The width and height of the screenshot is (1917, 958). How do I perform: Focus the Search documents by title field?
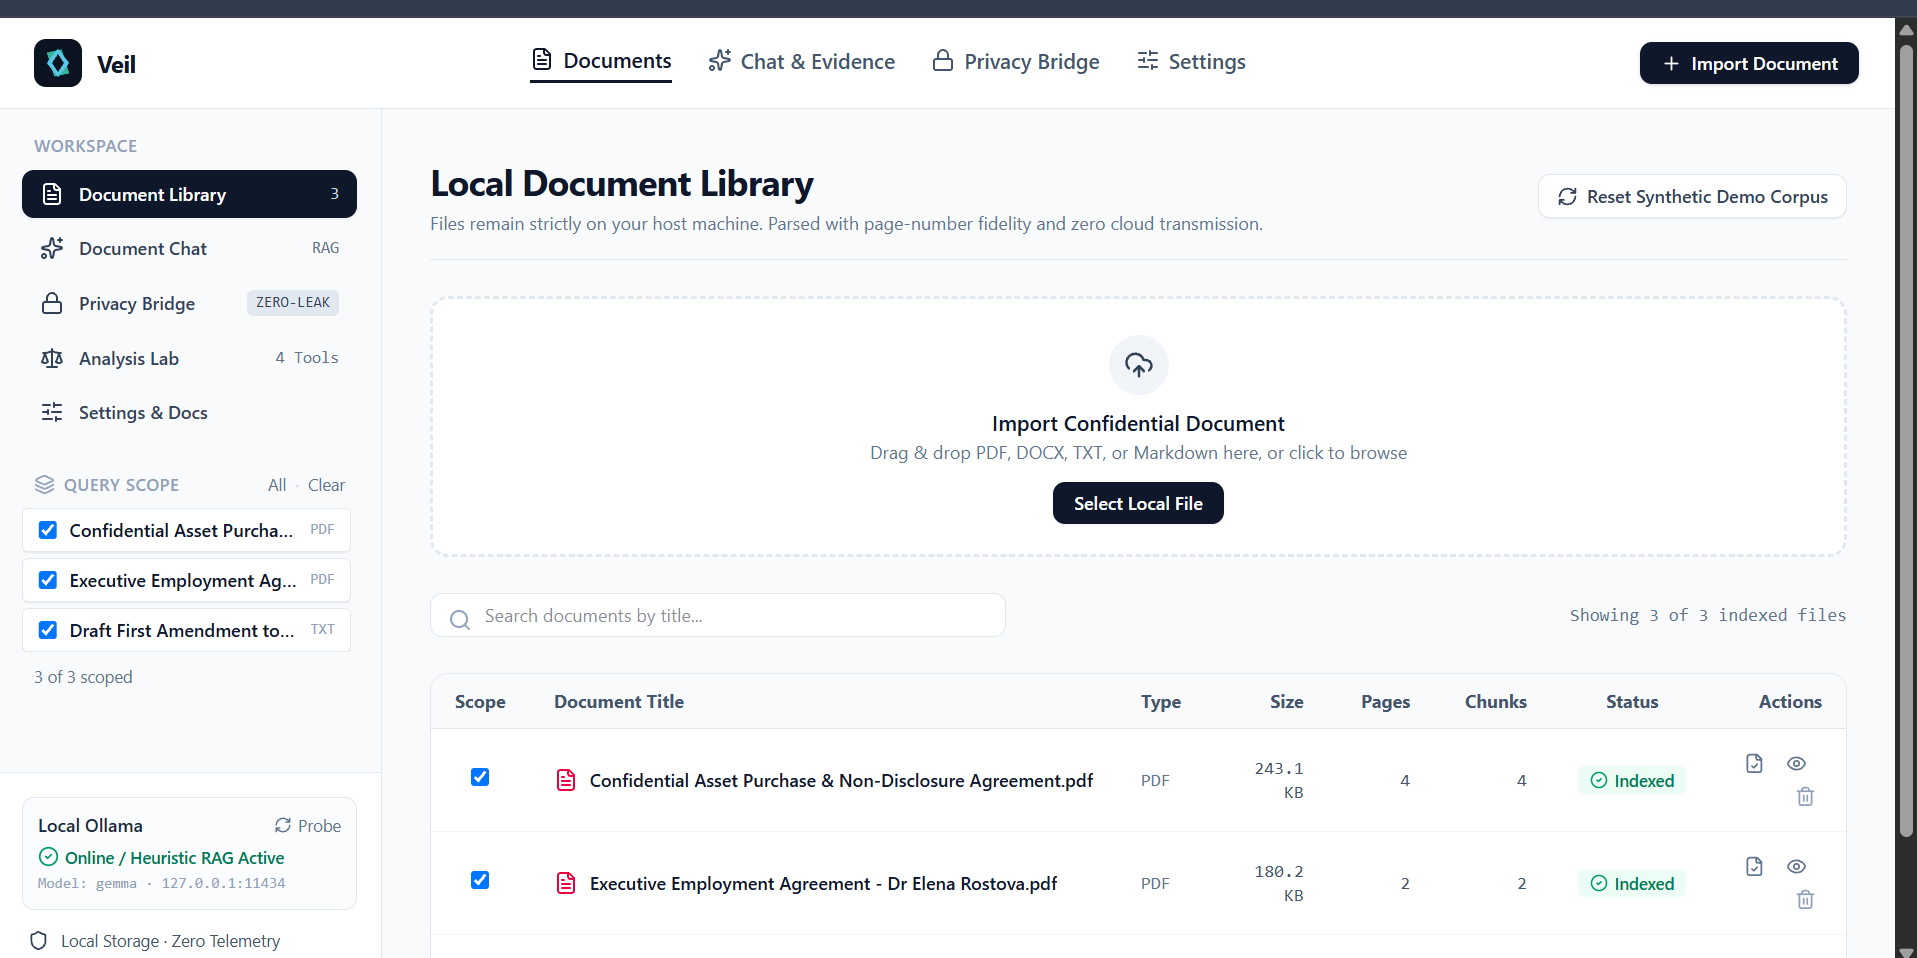point(717,615)
